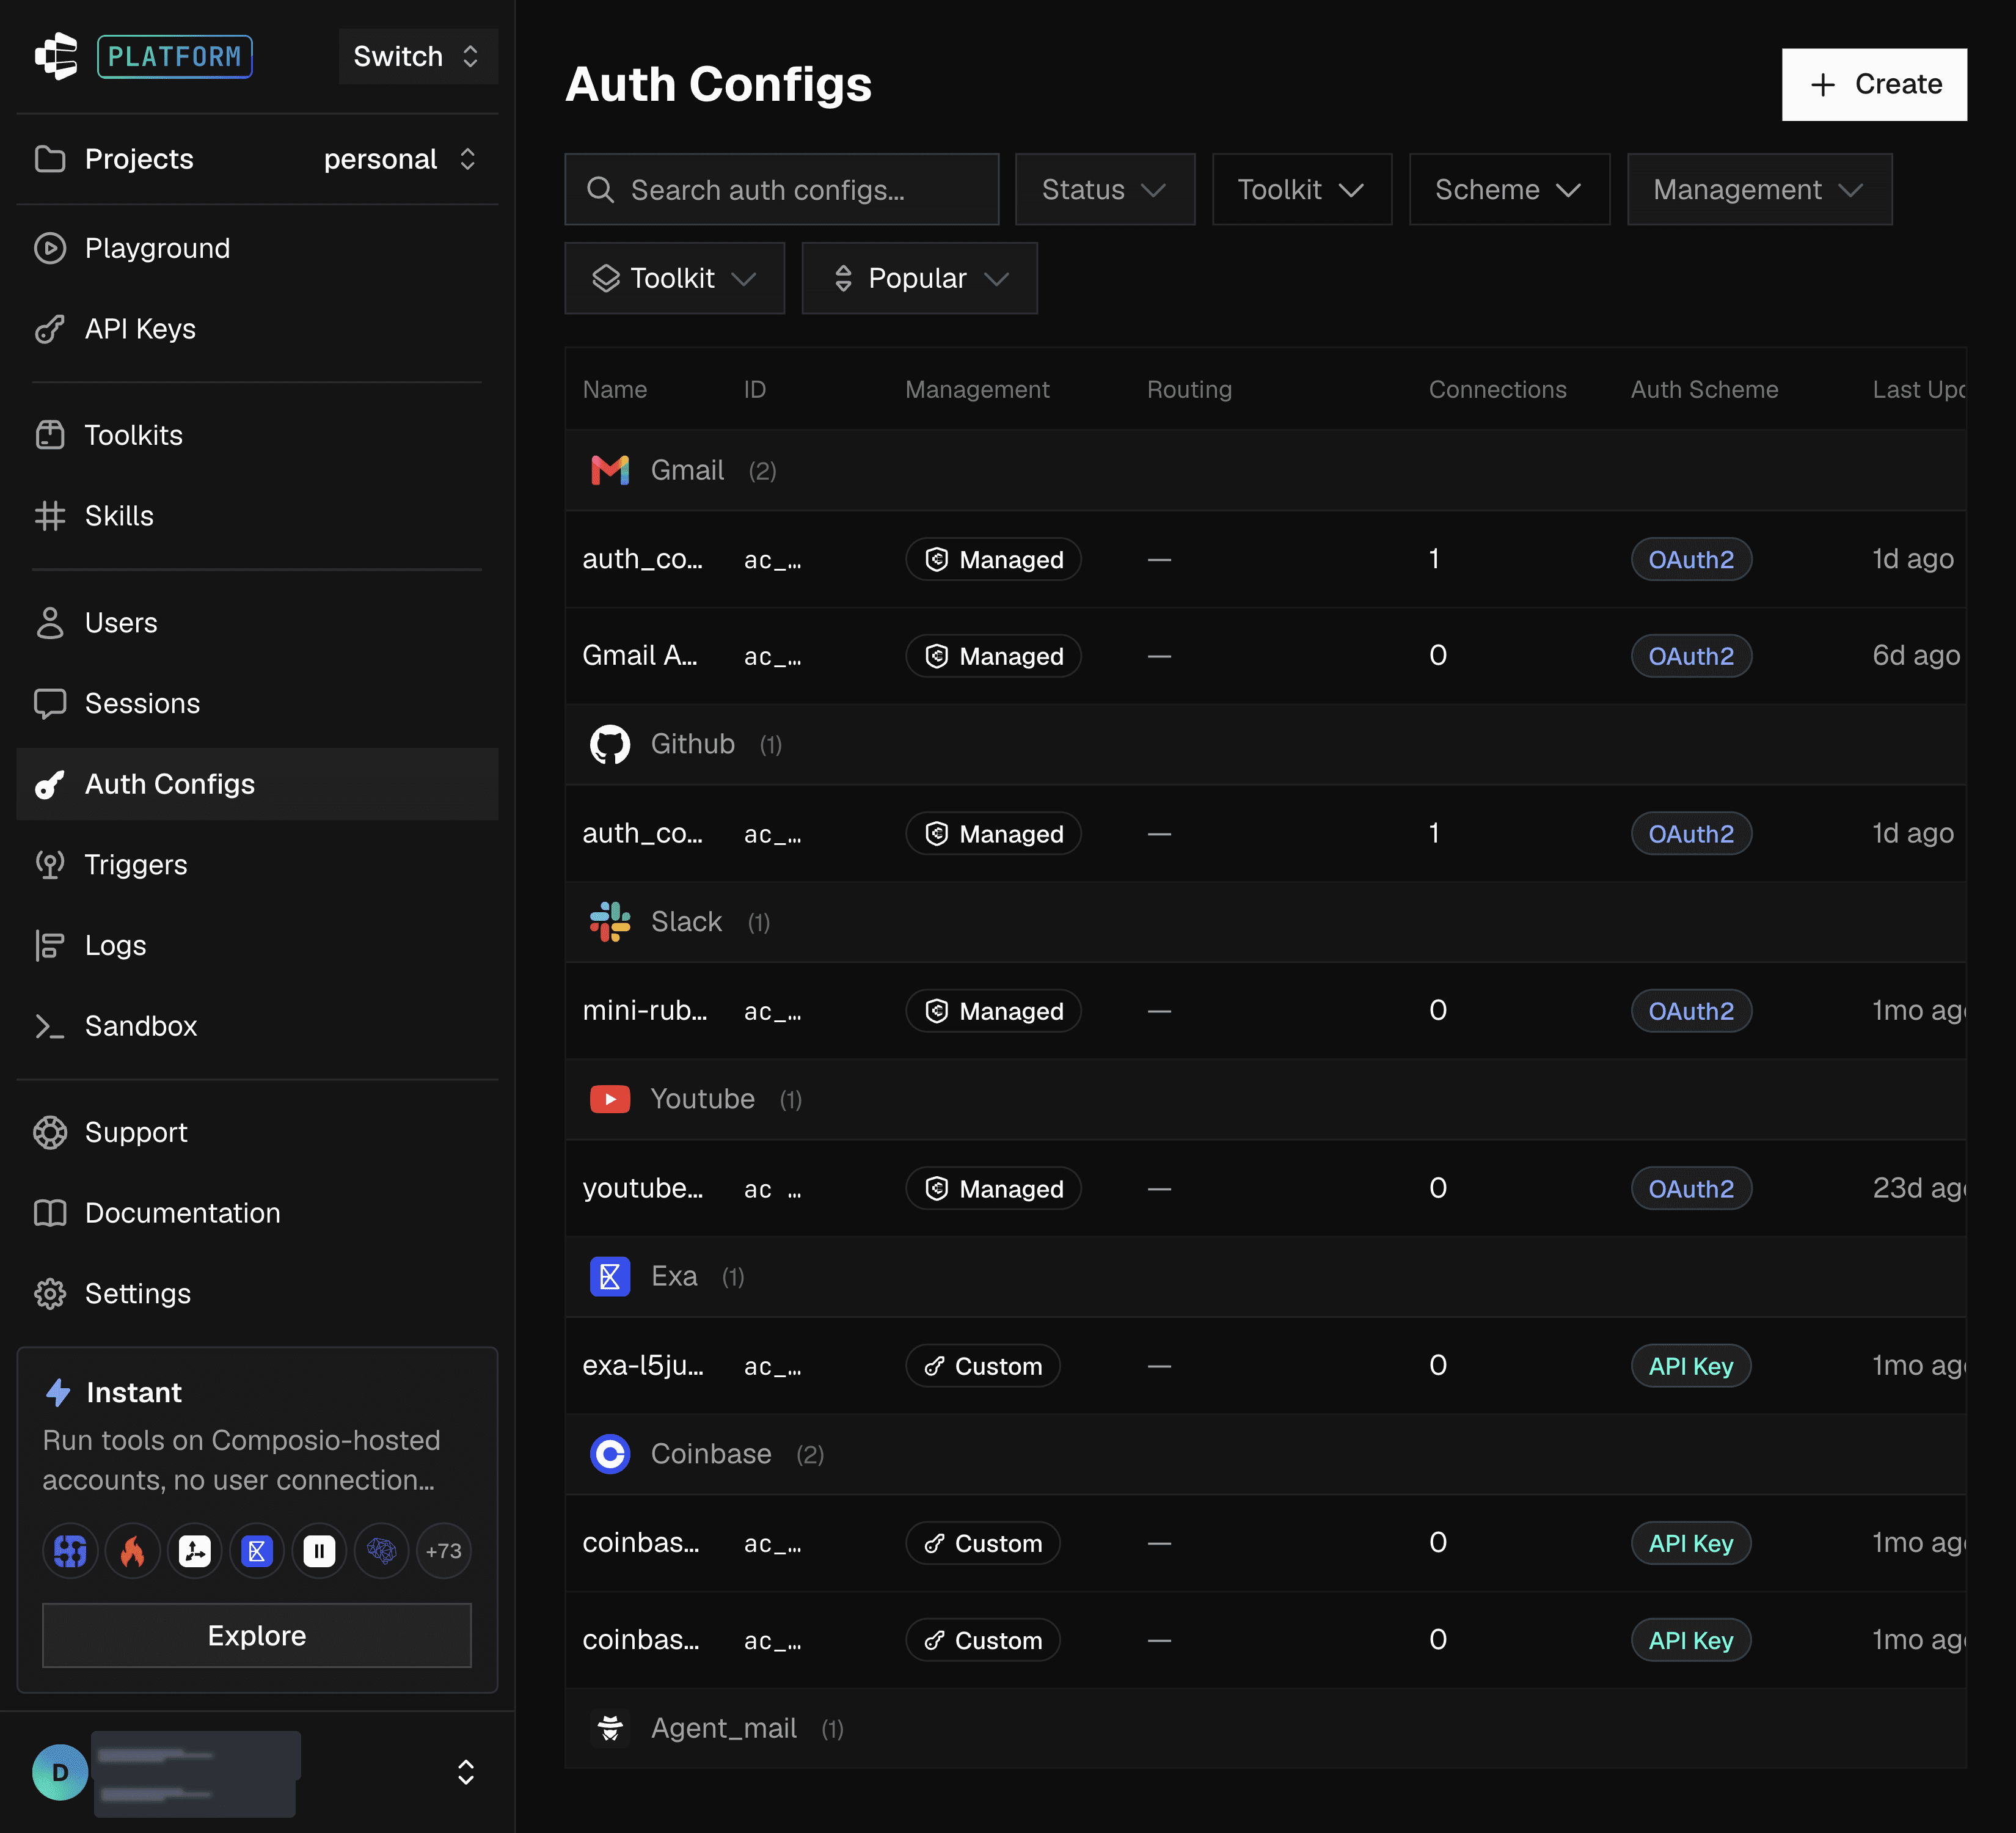Click the Create button
2016x1833 pixels.
[x=1874, y=85]
